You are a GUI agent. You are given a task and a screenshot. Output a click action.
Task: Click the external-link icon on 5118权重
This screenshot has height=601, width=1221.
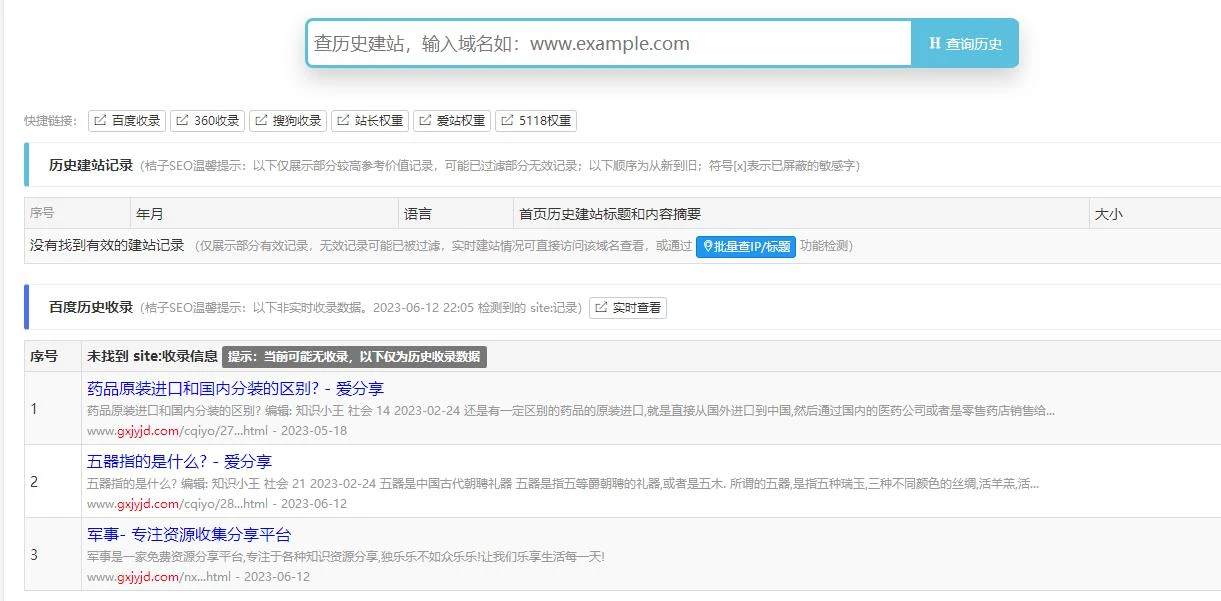(507, 121)
